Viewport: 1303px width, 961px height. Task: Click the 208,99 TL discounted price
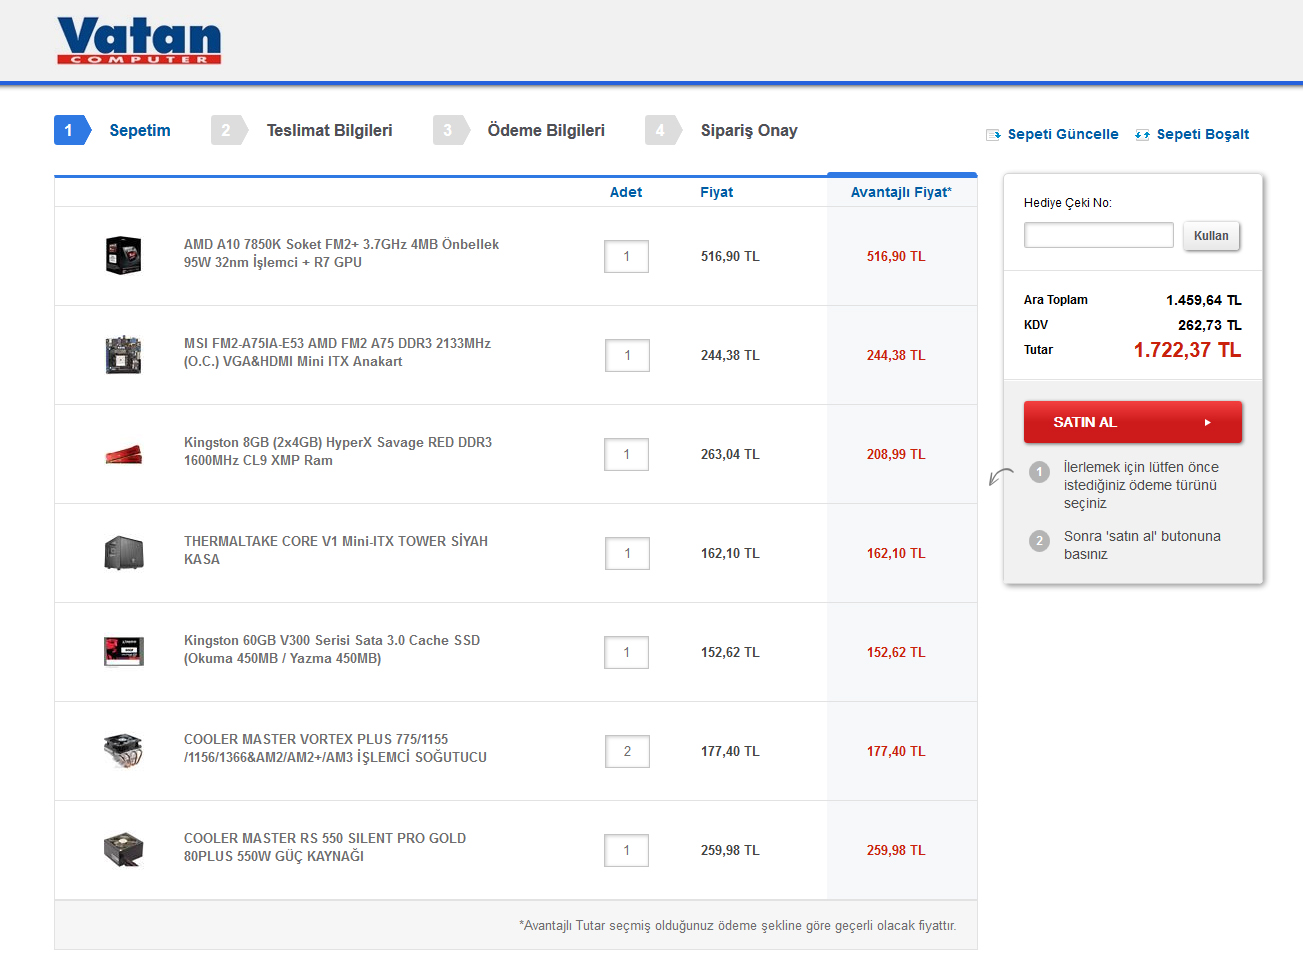click(896, 454)
